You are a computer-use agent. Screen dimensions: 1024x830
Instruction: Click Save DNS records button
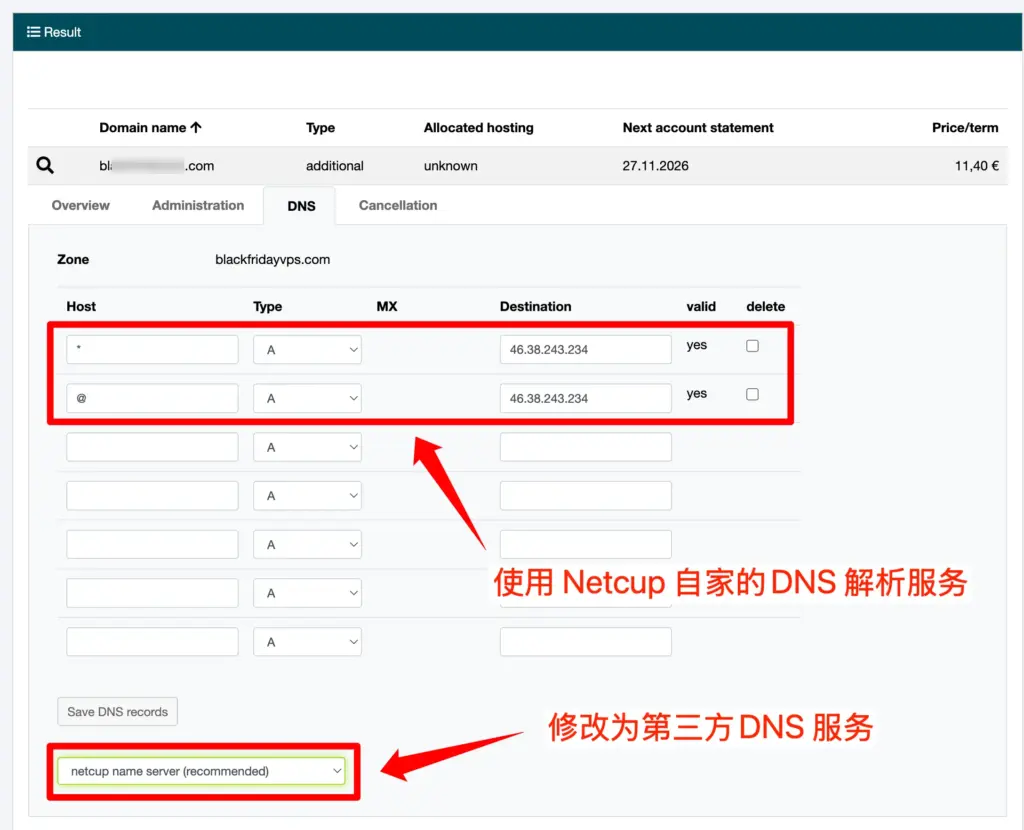tap(117, 712)
